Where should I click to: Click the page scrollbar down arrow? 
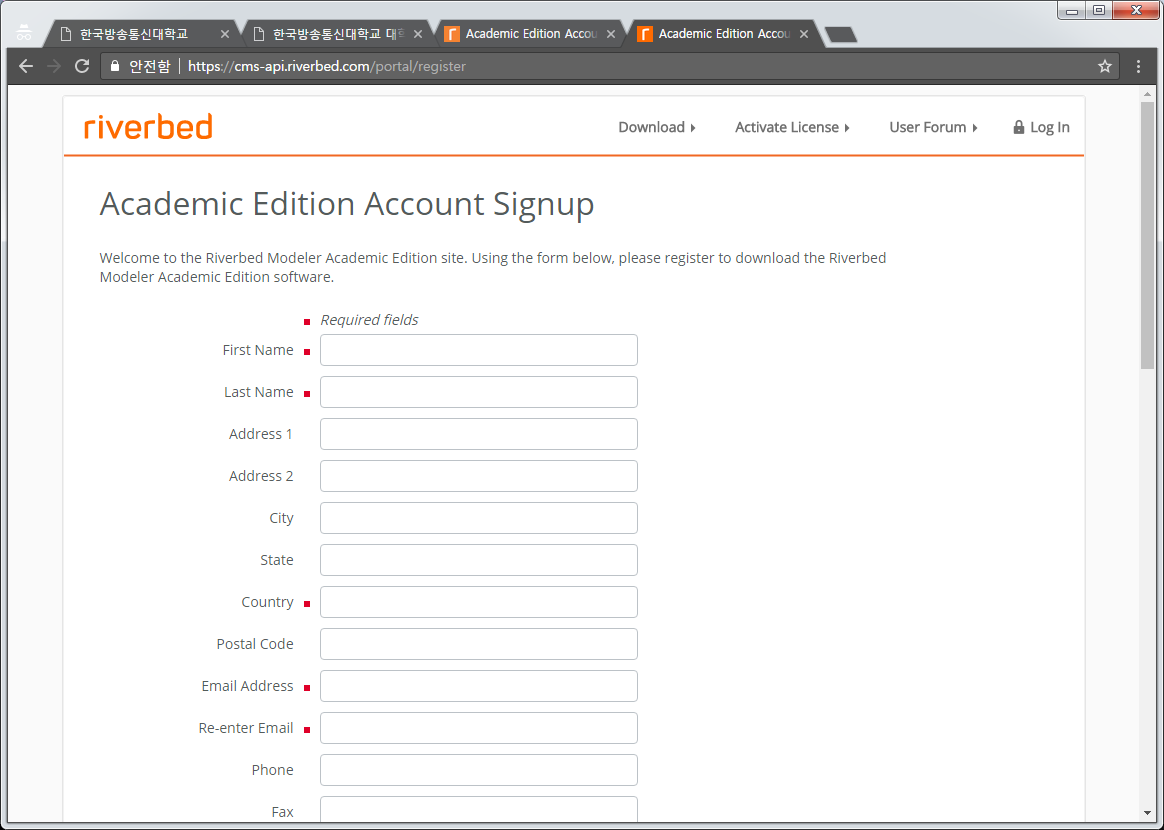[x=1148, y=814]
